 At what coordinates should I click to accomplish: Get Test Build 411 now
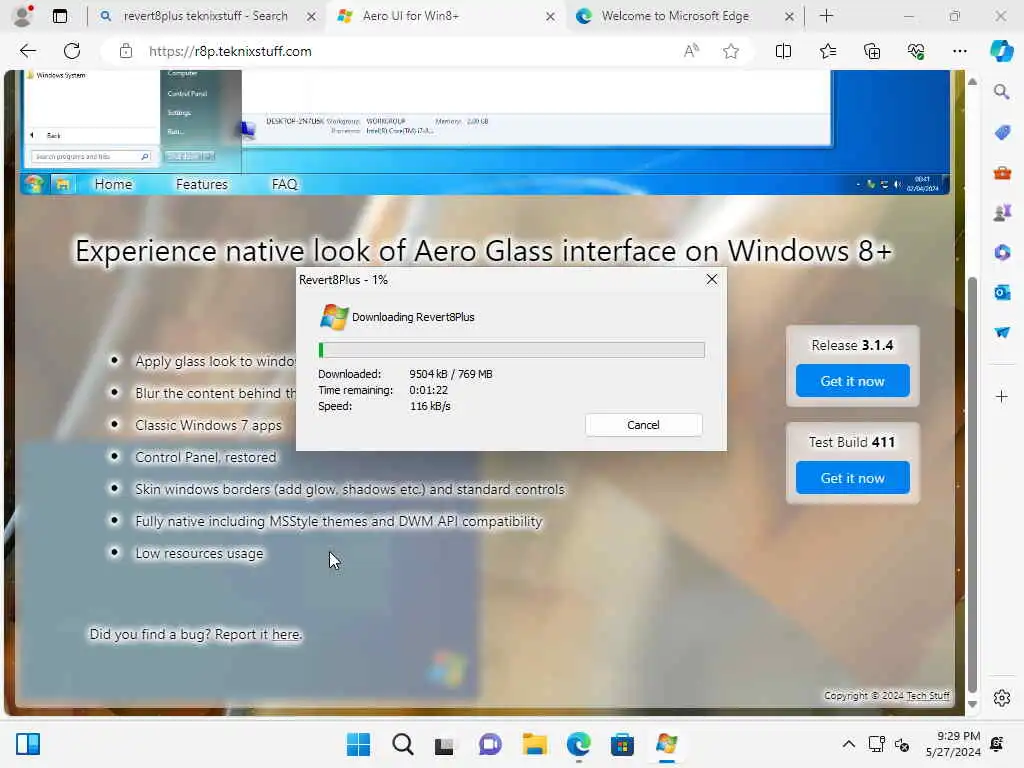(852, 477)
